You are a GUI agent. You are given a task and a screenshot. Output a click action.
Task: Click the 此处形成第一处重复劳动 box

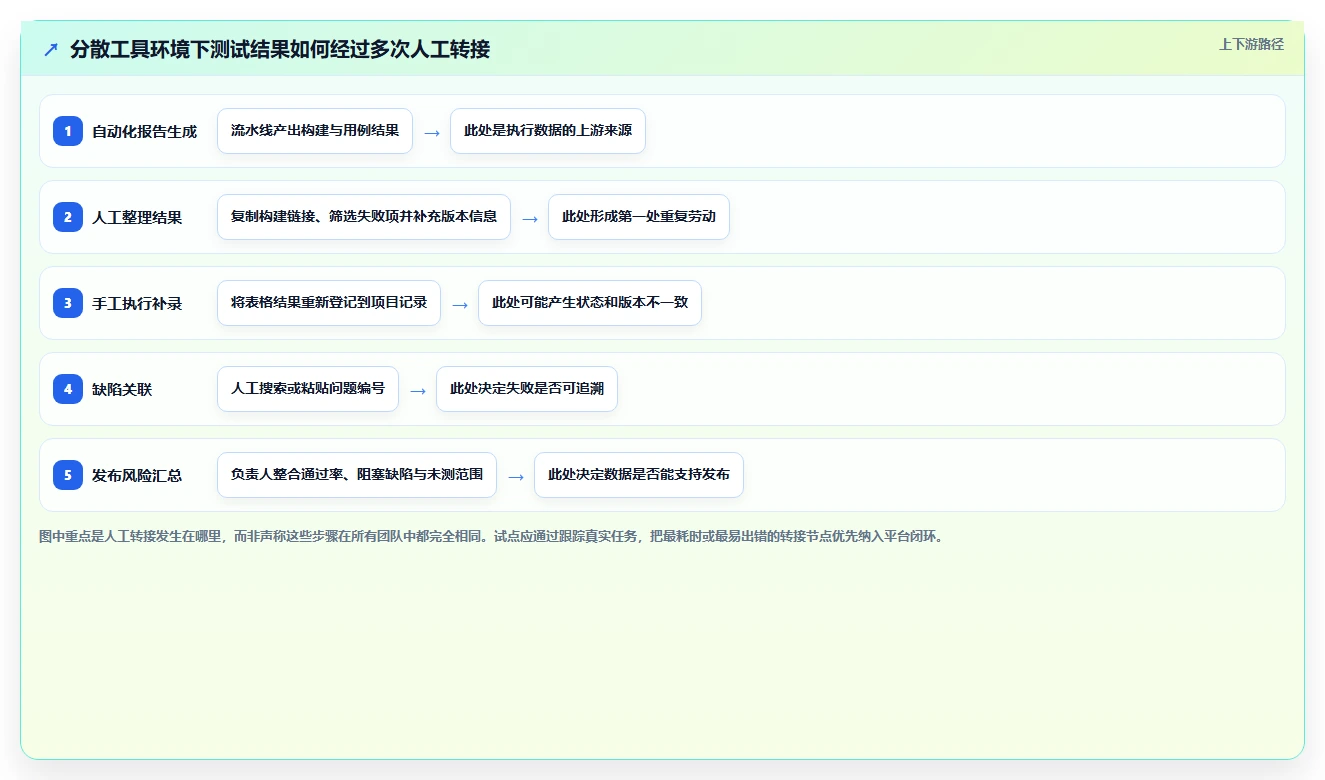point(639,217)
